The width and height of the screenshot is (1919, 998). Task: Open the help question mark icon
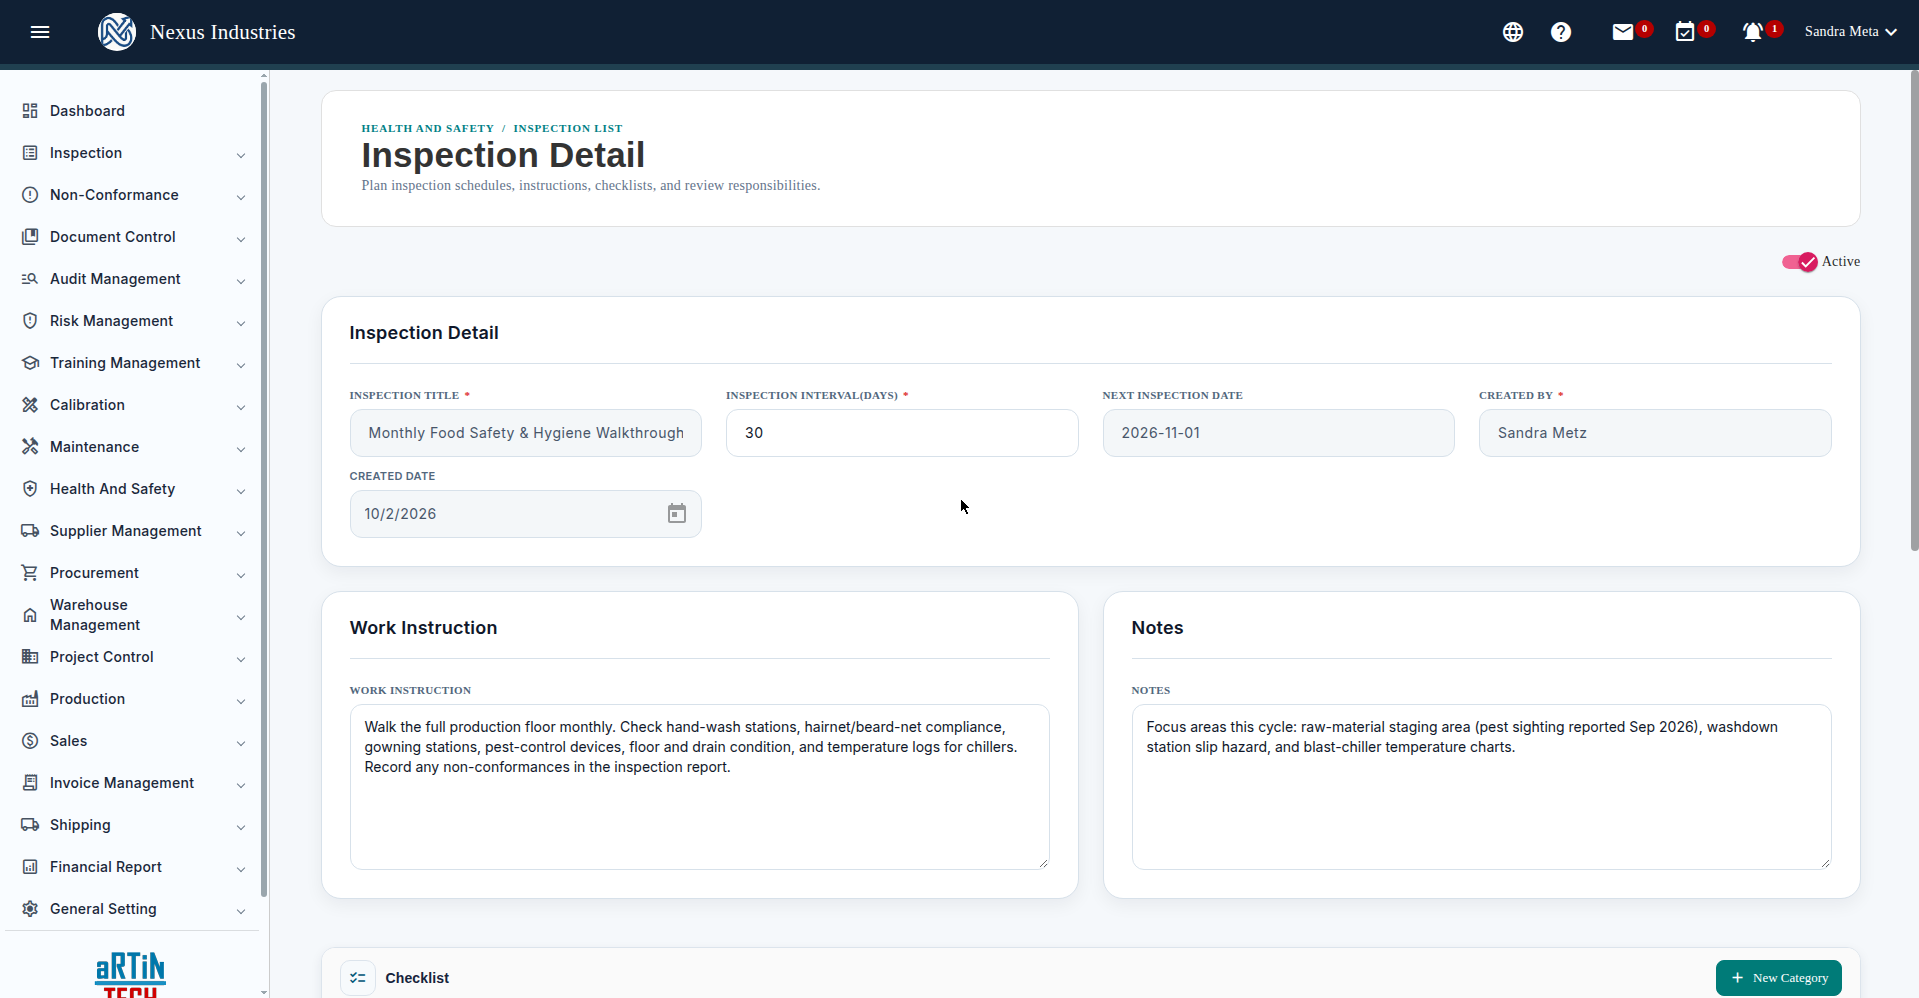[1561, 32]
